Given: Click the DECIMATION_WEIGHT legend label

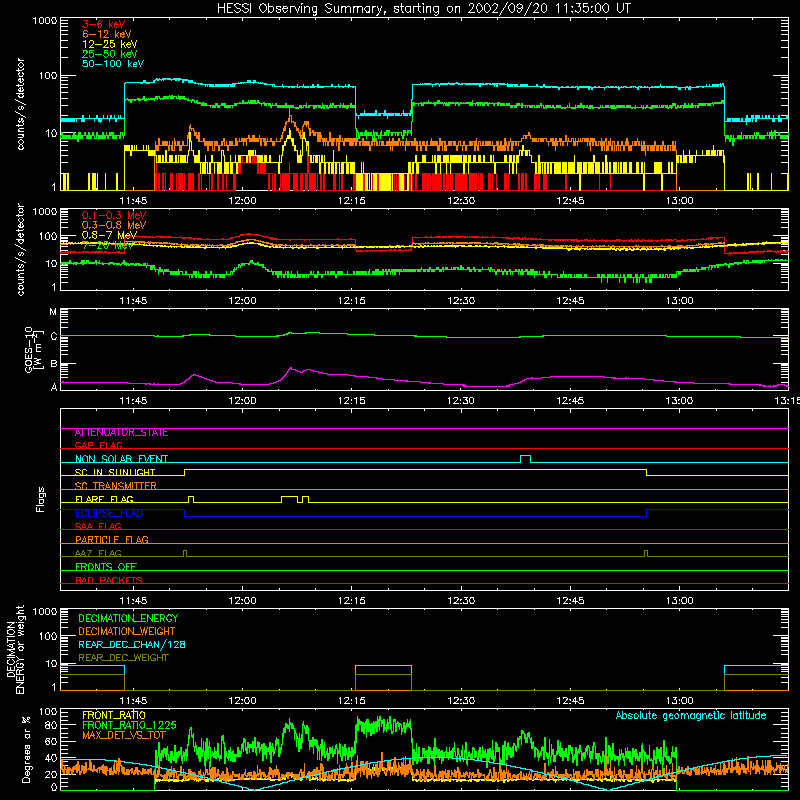Looking at the screenshot, I should [127, 631].
